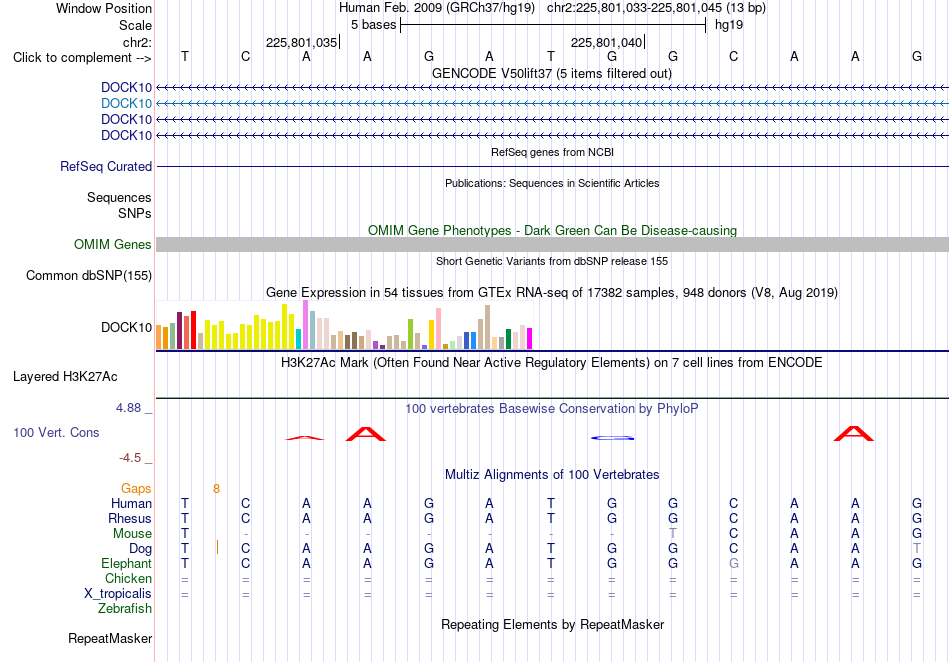This screenshot has height=662, width=950.
Task: Open Short Genetic Variants from dbSNP title
Action: pos(552,262)
